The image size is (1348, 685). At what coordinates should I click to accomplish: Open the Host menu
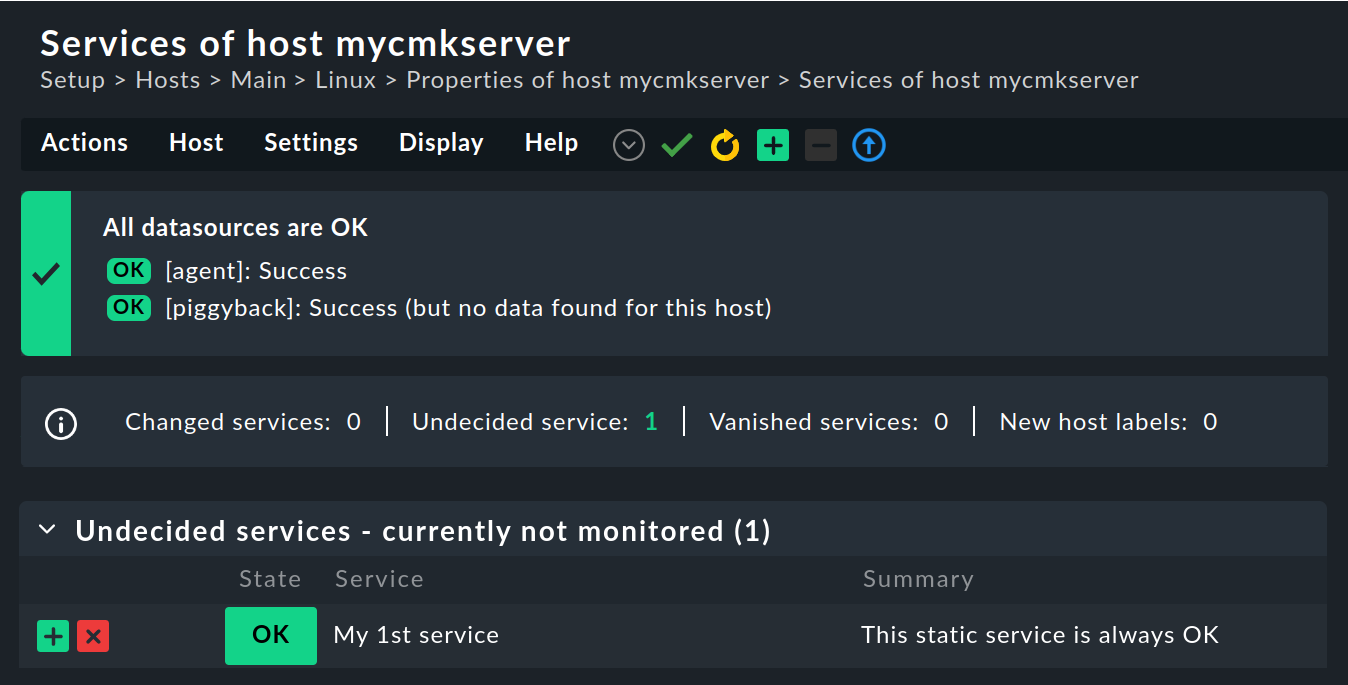coord(196,143)
